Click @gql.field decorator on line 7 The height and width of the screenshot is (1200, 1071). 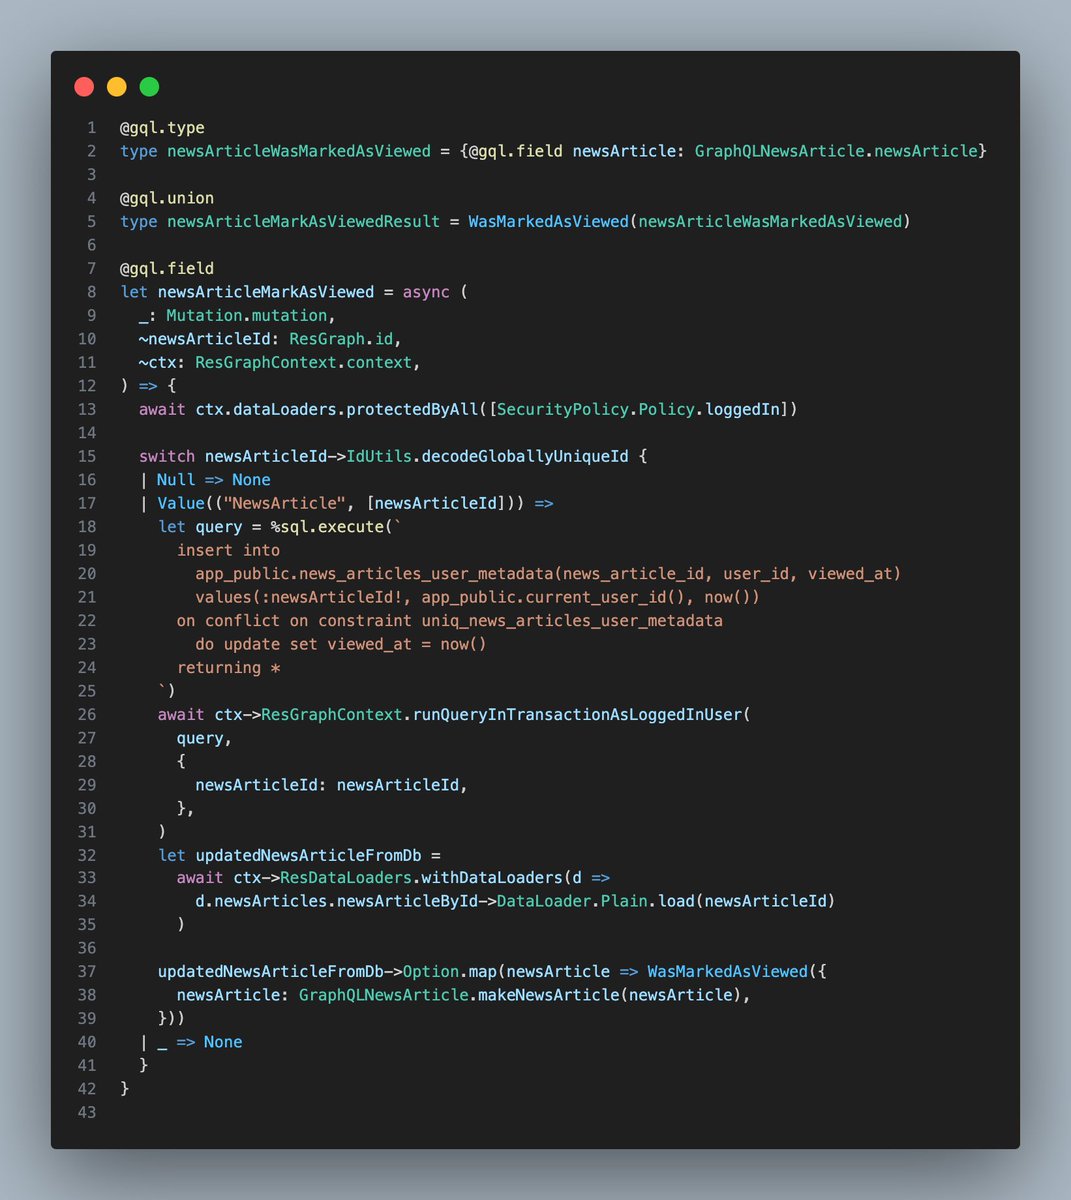167,268
